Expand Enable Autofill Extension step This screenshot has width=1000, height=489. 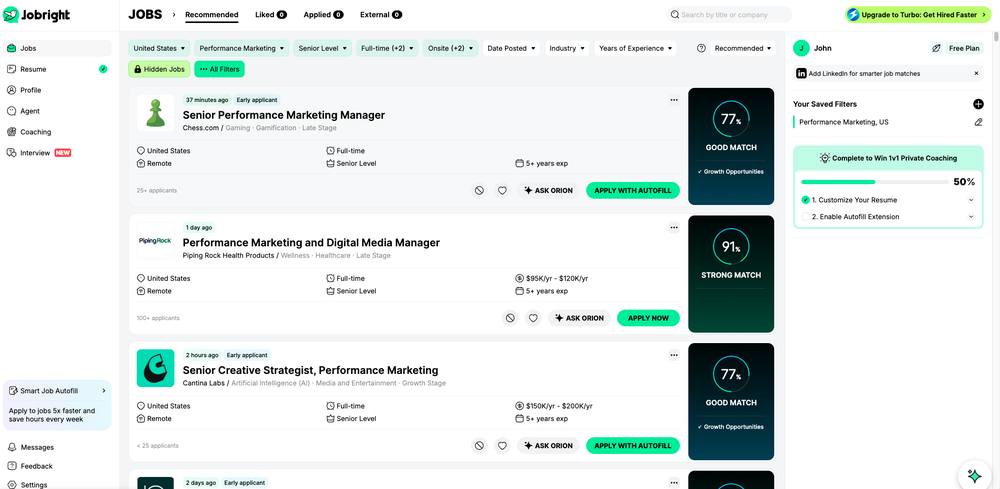click(x=971, y=217)
